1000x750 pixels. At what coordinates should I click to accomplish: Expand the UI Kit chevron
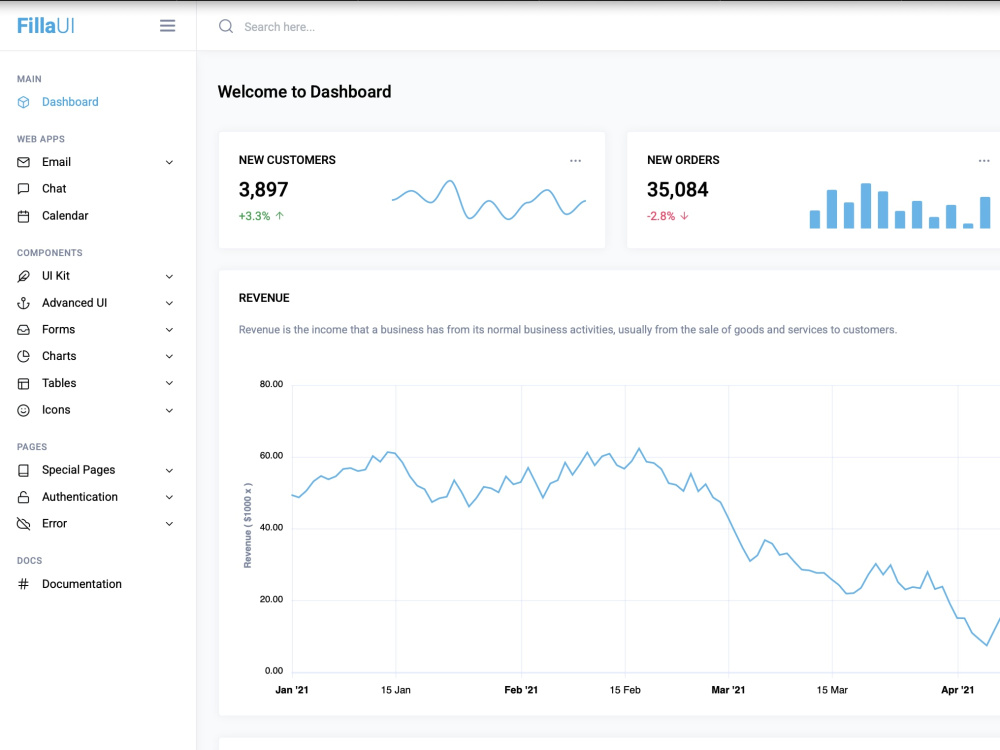pyautogui.click(x=169, y=276)
